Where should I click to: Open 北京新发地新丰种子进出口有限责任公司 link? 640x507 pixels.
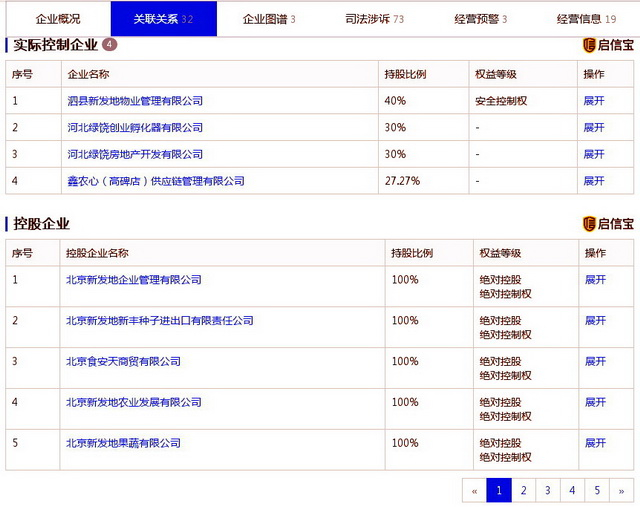tap(160, 321)
